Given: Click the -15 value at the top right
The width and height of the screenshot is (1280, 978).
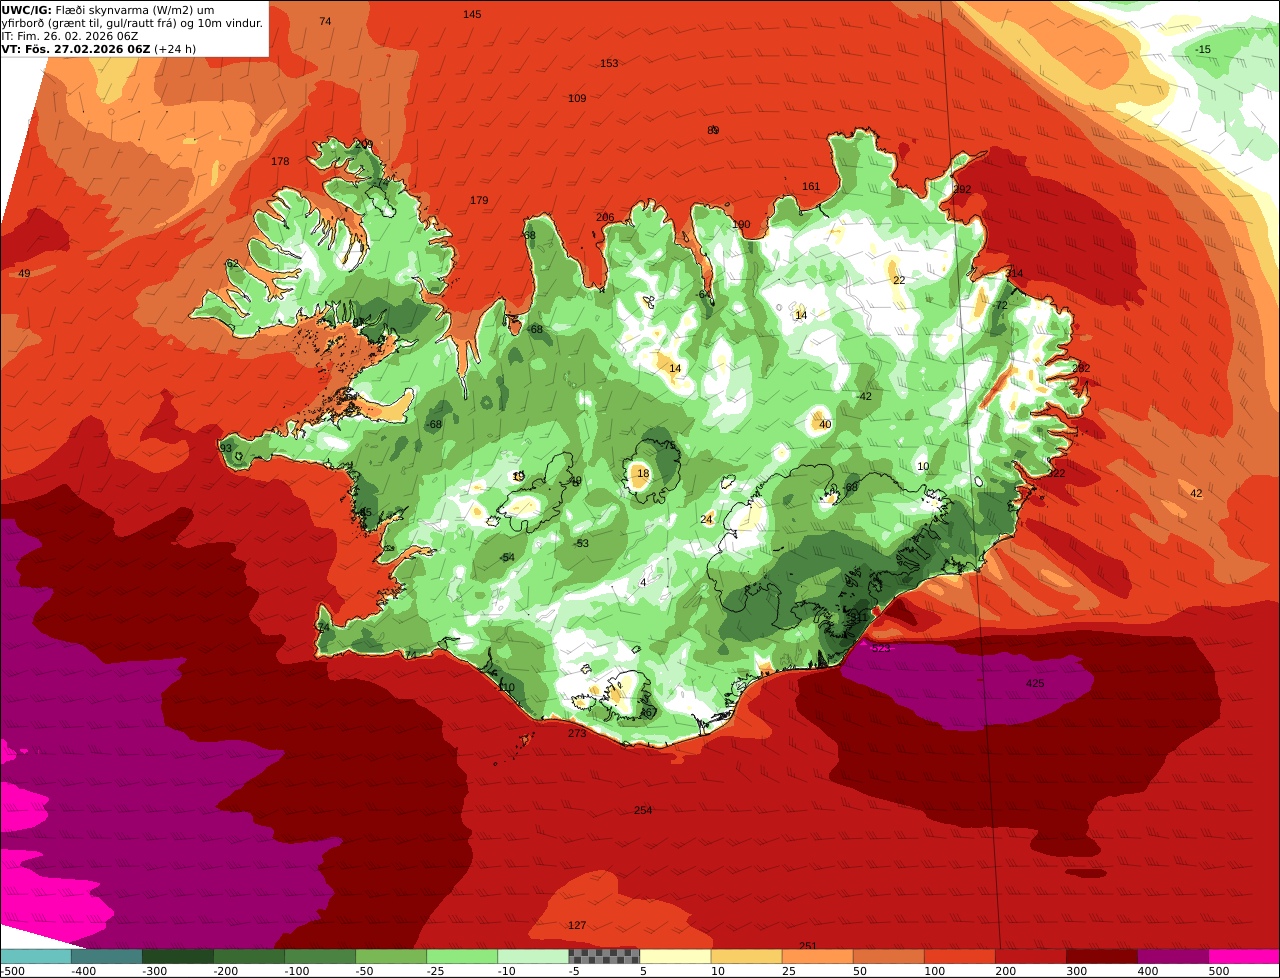Looking at the screenshot, I should [x=1203, y=50].
